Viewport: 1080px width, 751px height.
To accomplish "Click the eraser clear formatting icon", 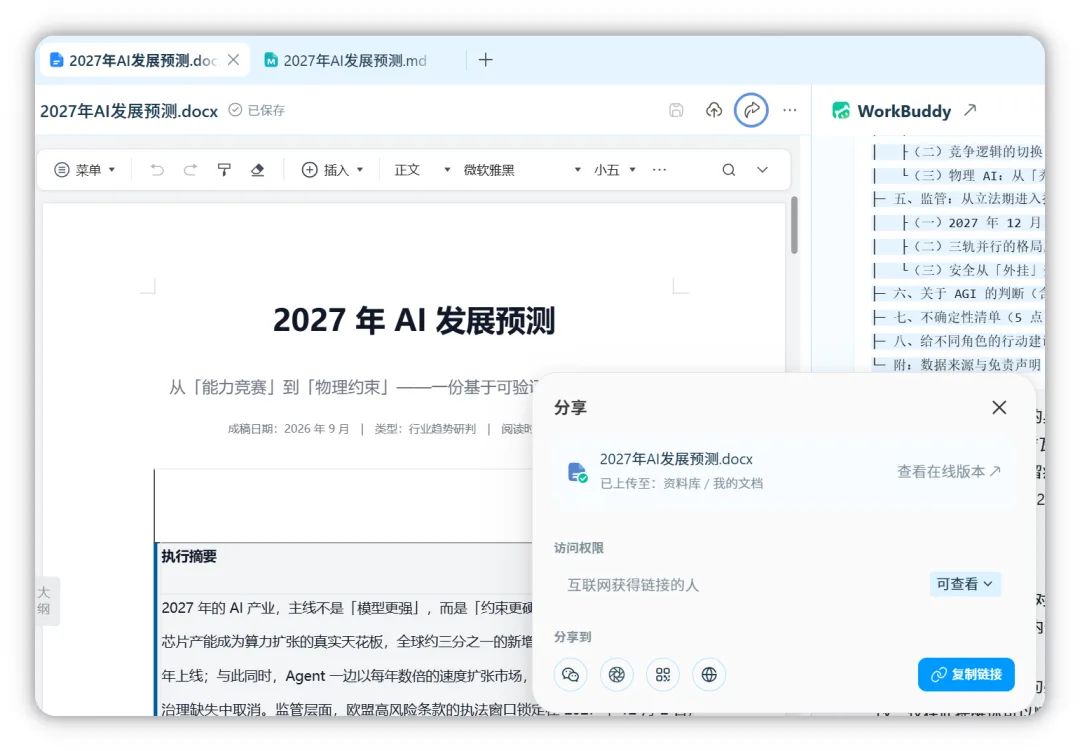I will pyautogui.click(x=258, y=169).
